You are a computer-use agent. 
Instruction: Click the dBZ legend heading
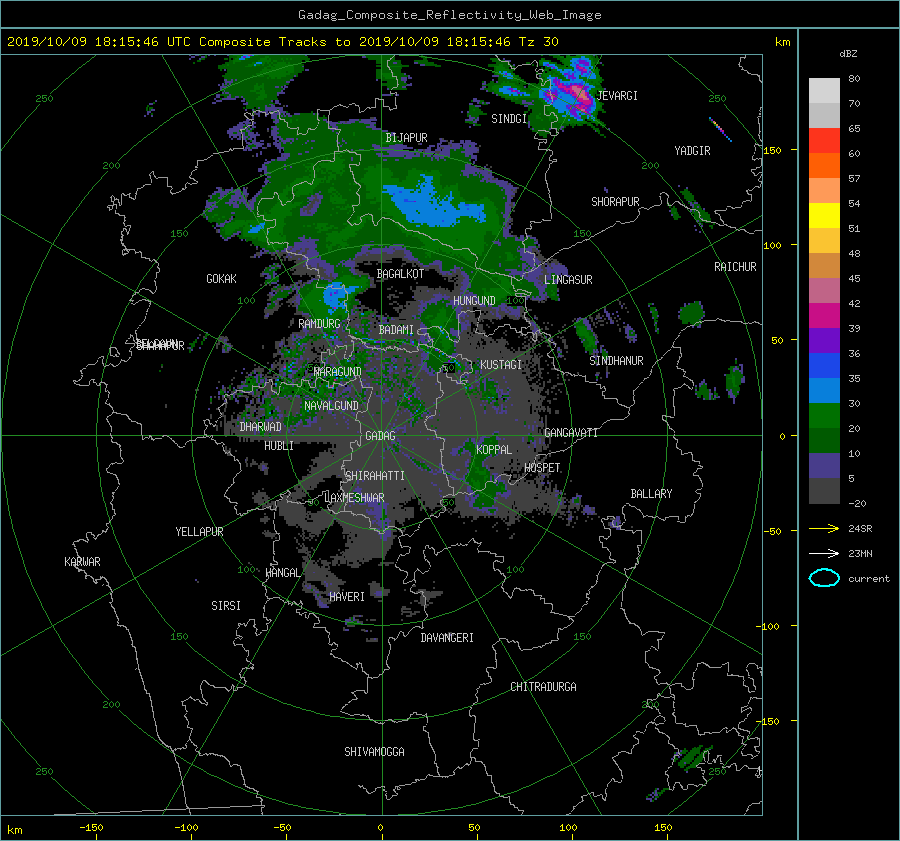coord(848,54)
